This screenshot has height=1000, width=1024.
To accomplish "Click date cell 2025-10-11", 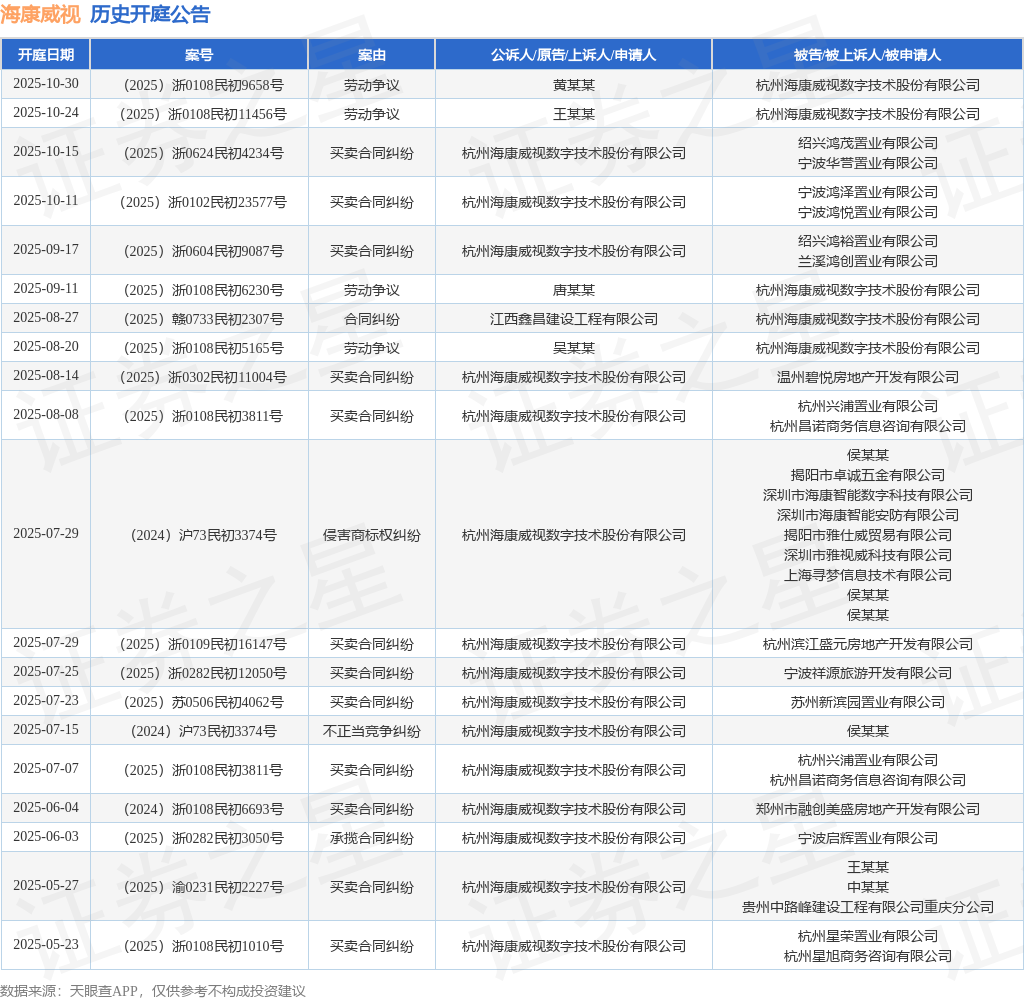I will 46,201.
